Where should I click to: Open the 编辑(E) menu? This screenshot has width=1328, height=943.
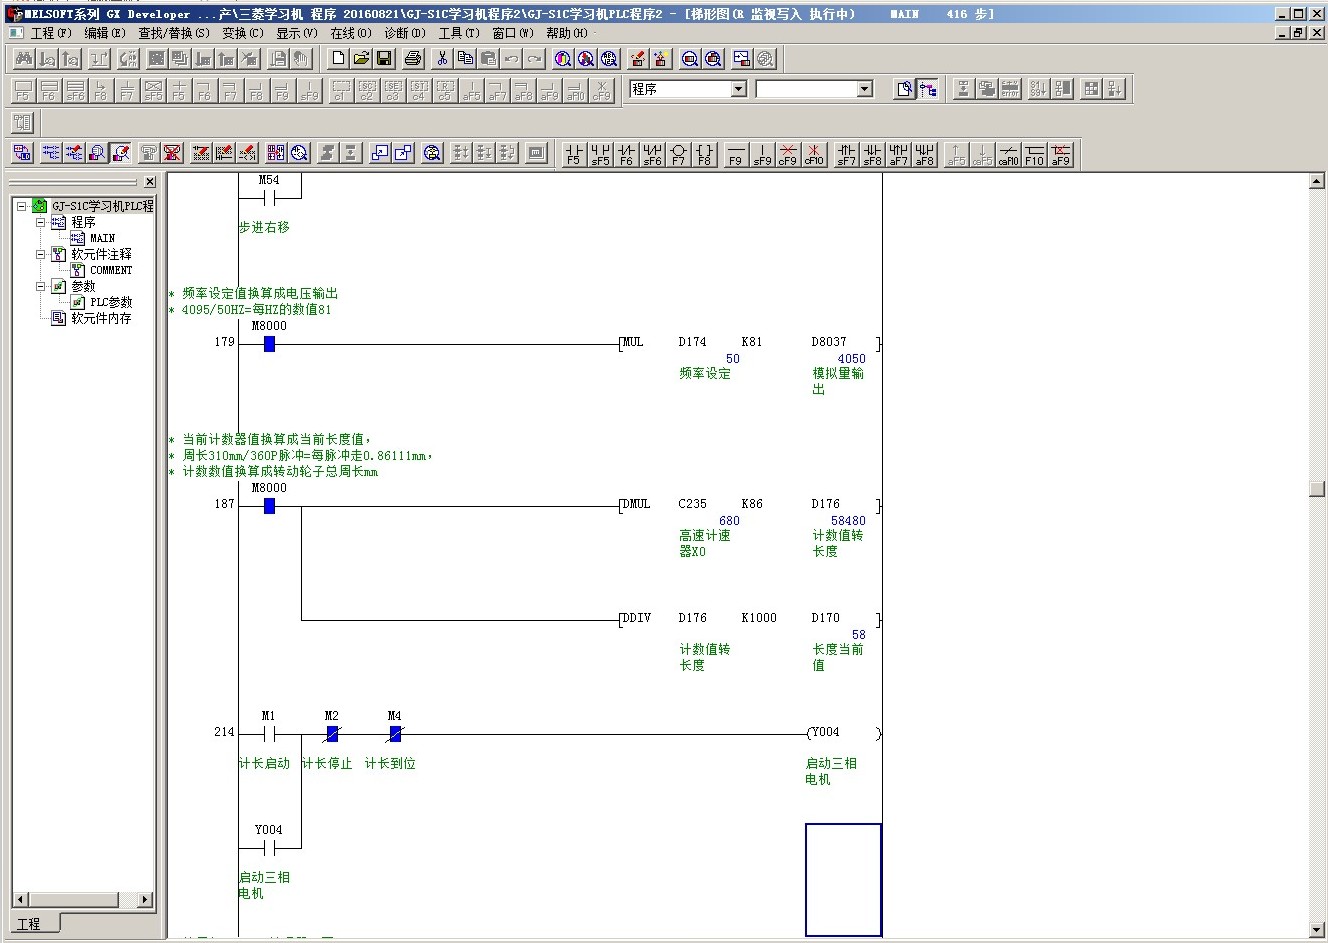coord(105,33)
